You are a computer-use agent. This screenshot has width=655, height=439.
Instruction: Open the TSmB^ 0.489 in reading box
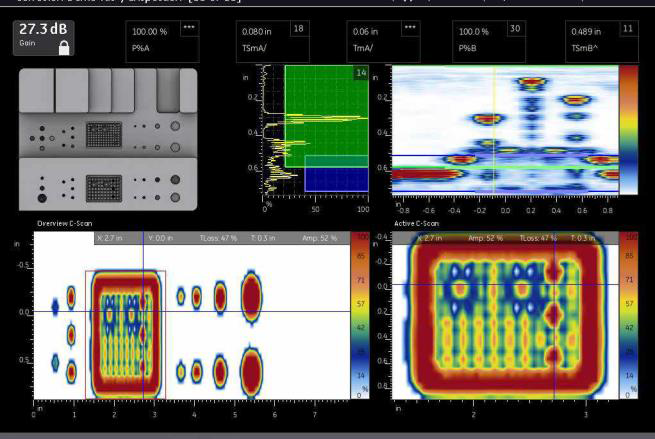coord(602,42)
